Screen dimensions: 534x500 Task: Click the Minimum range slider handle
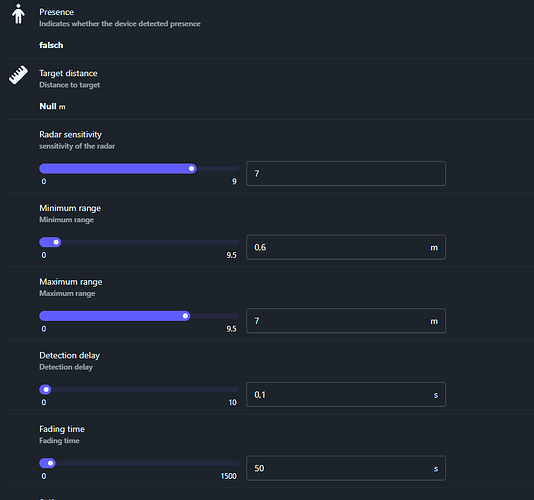[x=56, y=242]
